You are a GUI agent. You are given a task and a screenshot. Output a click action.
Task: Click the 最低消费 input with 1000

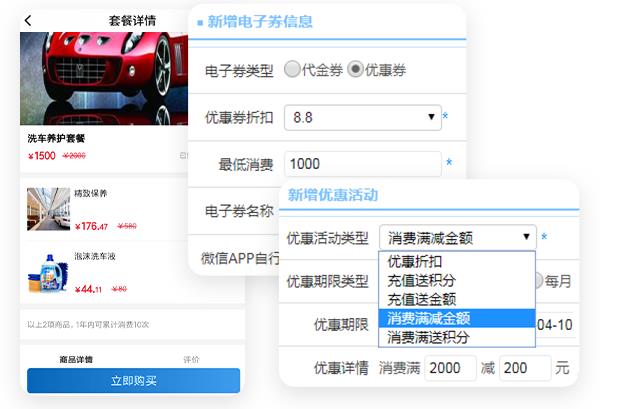coord(363,164)
